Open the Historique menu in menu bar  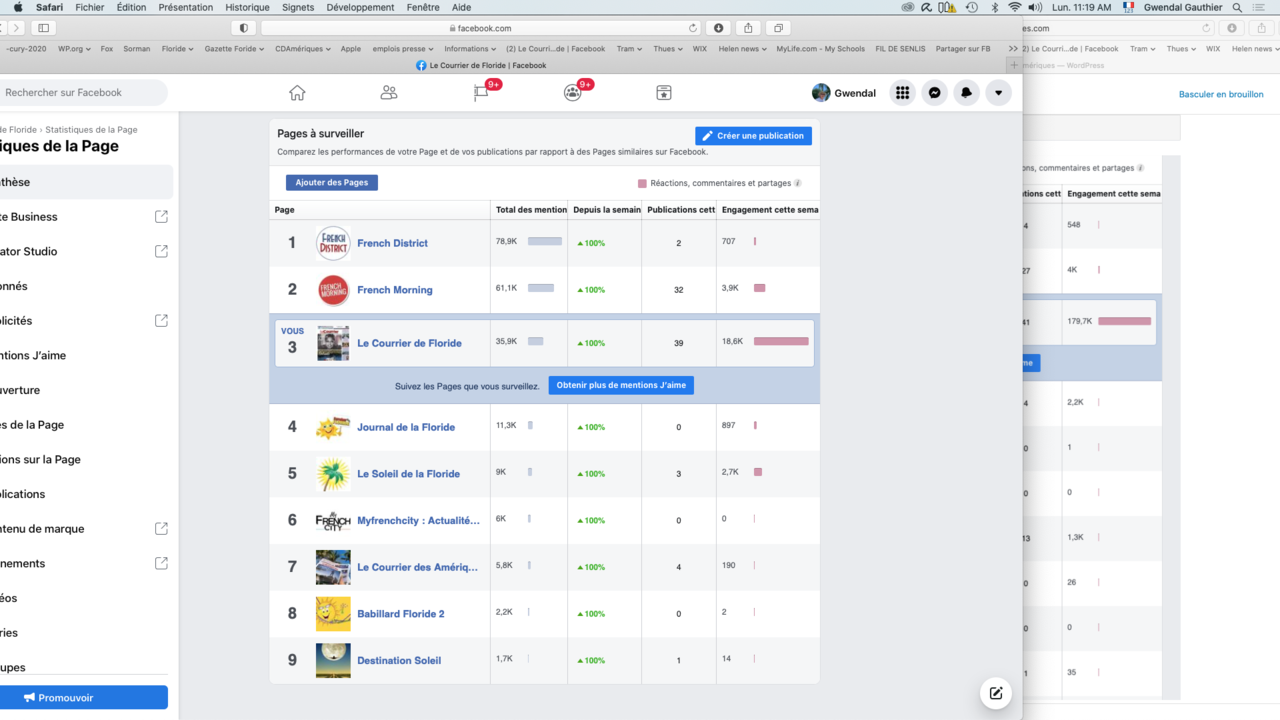tap(247, 7)
